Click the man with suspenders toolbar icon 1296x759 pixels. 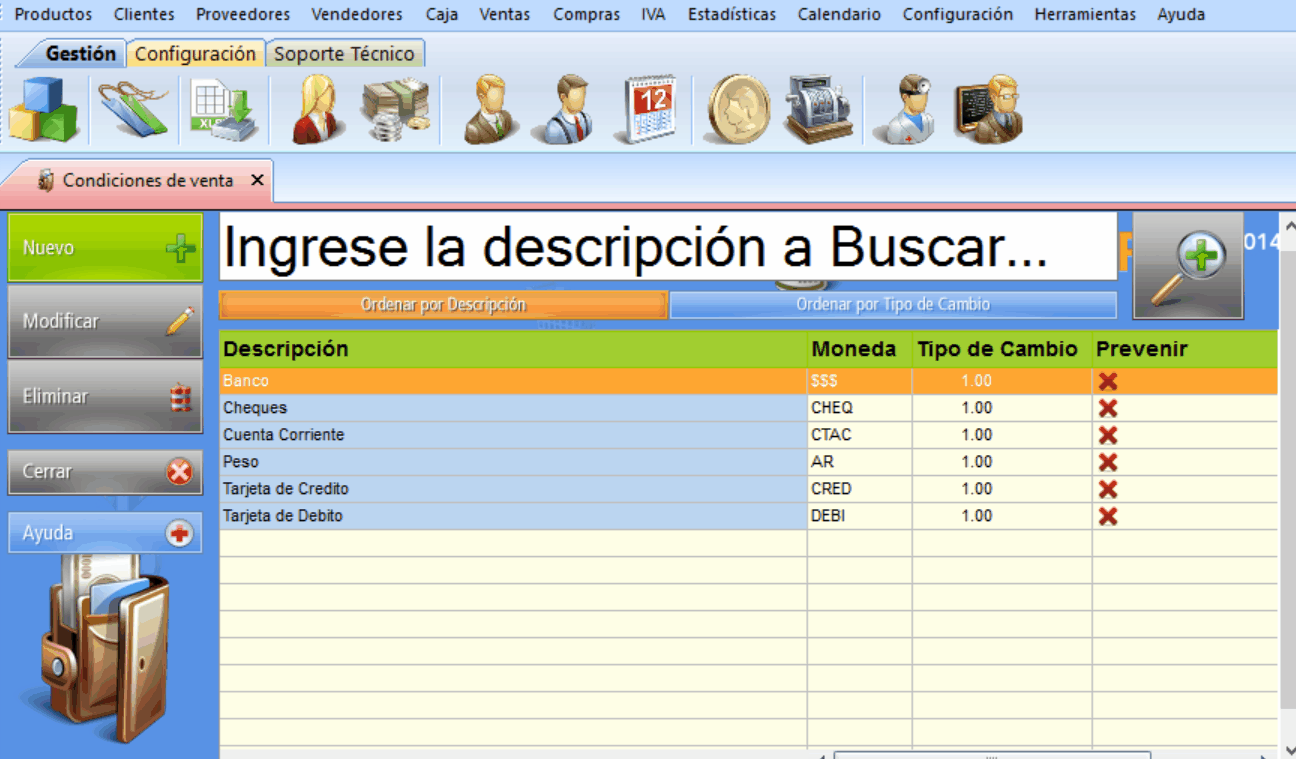tap(564, 109)
